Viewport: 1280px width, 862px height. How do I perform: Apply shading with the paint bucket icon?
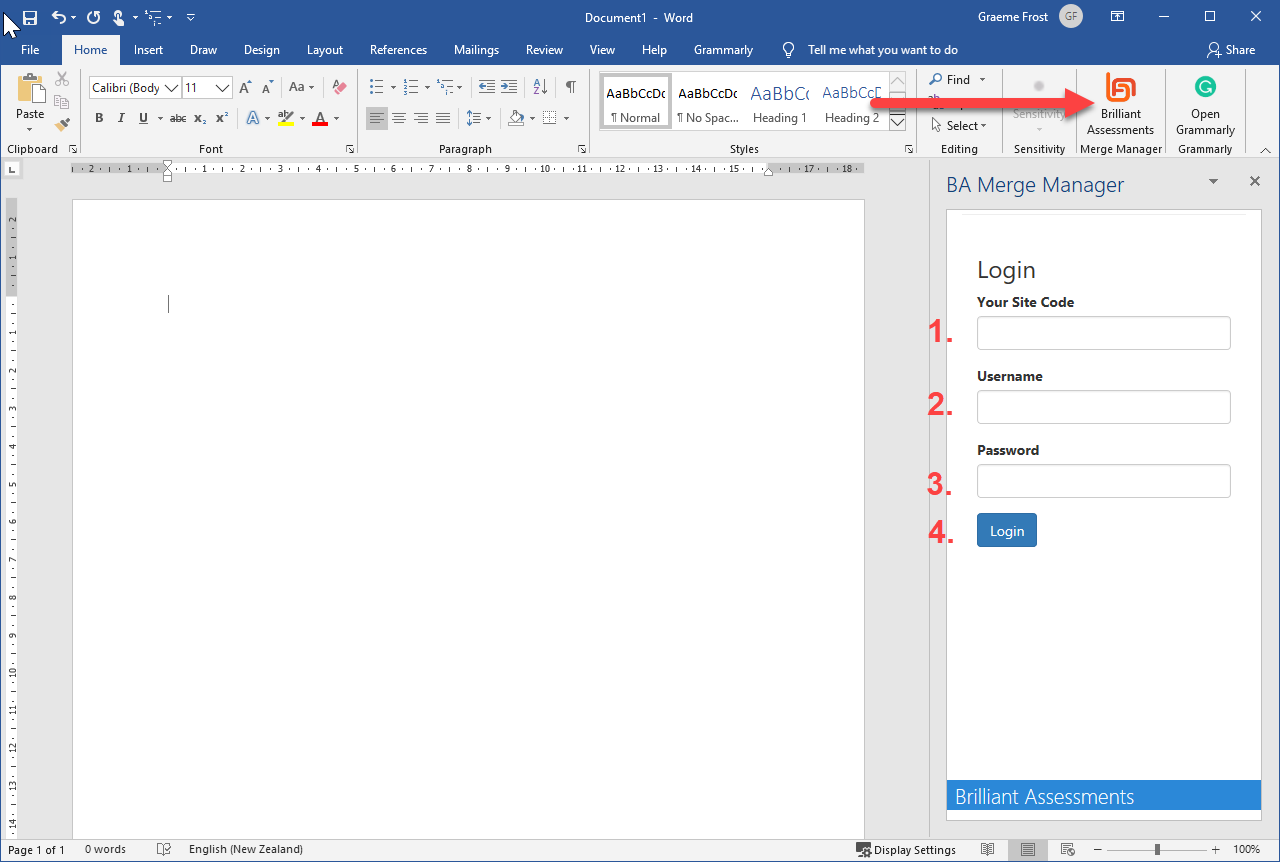(x=516, y=118)
